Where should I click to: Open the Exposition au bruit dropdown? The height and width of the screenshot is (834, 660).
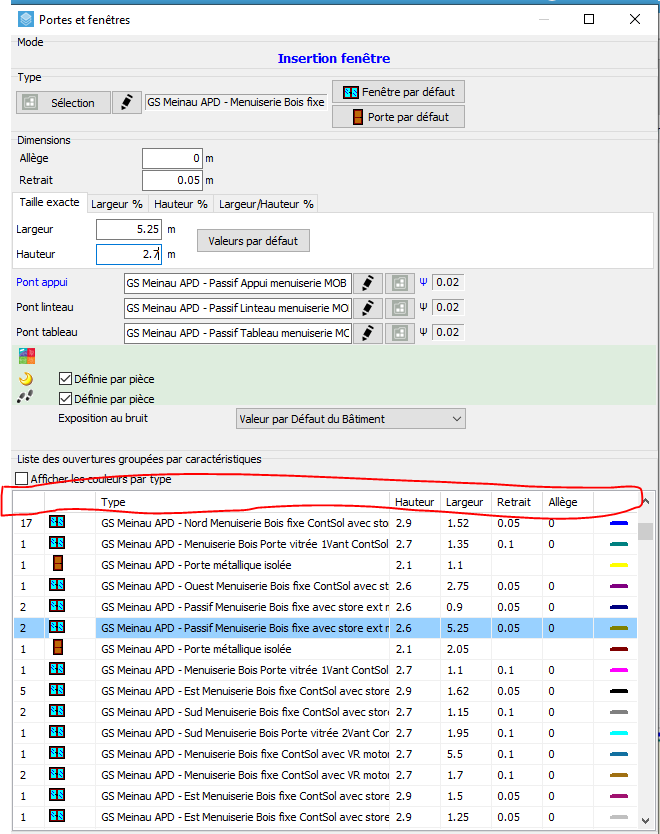tap(350, 419)
